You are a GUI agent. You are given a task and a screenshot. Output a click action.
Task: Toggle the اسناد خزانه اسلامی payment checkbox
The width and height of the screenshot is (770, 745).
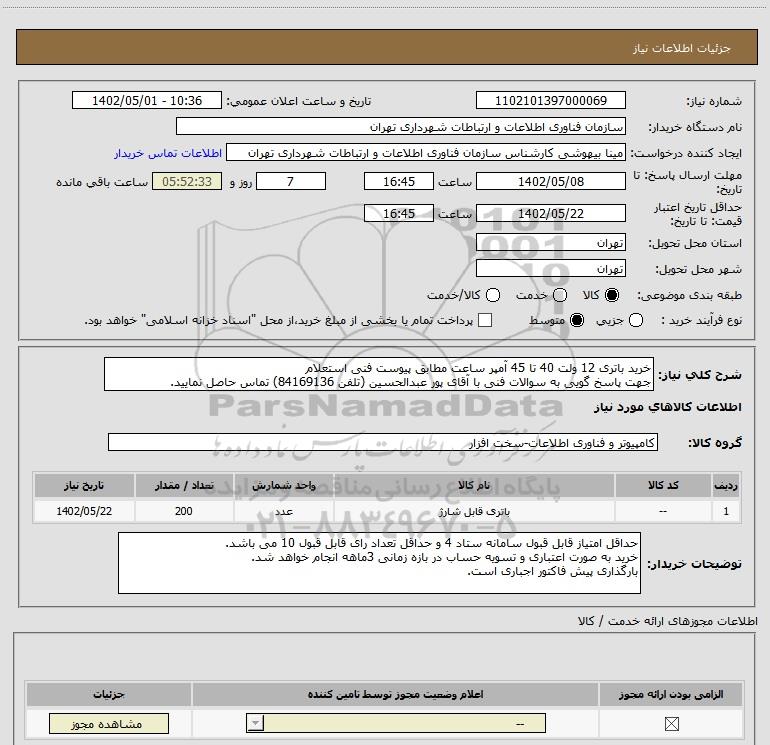tap(485, 320)
